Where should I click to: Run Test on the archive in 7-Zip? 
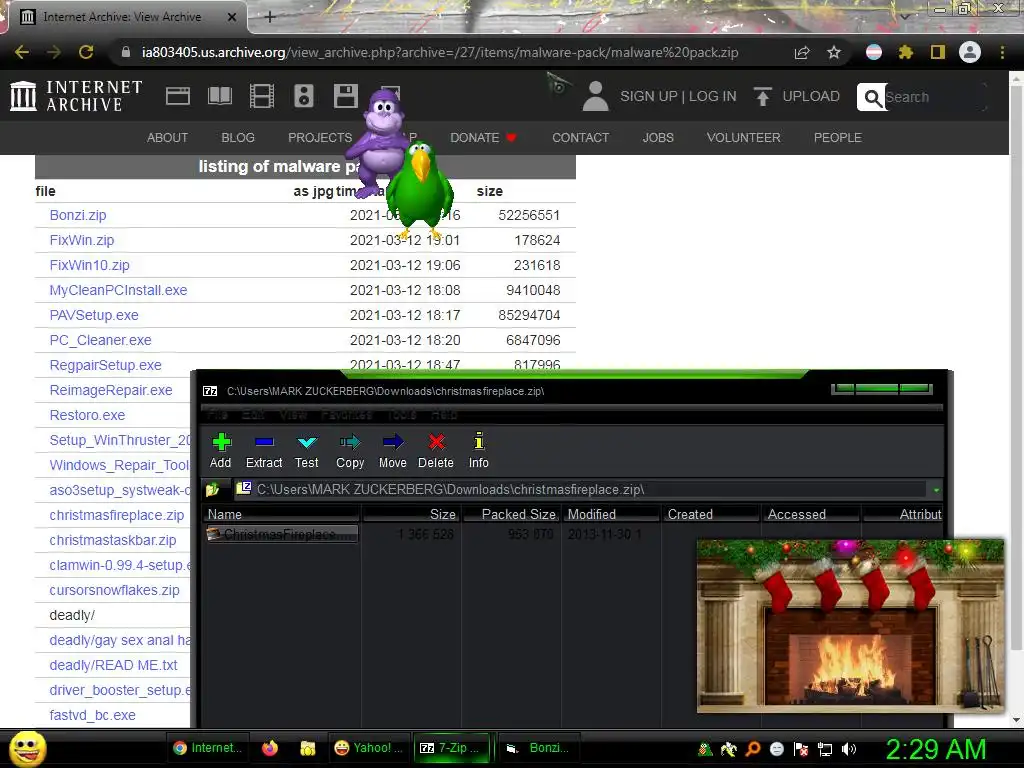[x=307, y=442]
